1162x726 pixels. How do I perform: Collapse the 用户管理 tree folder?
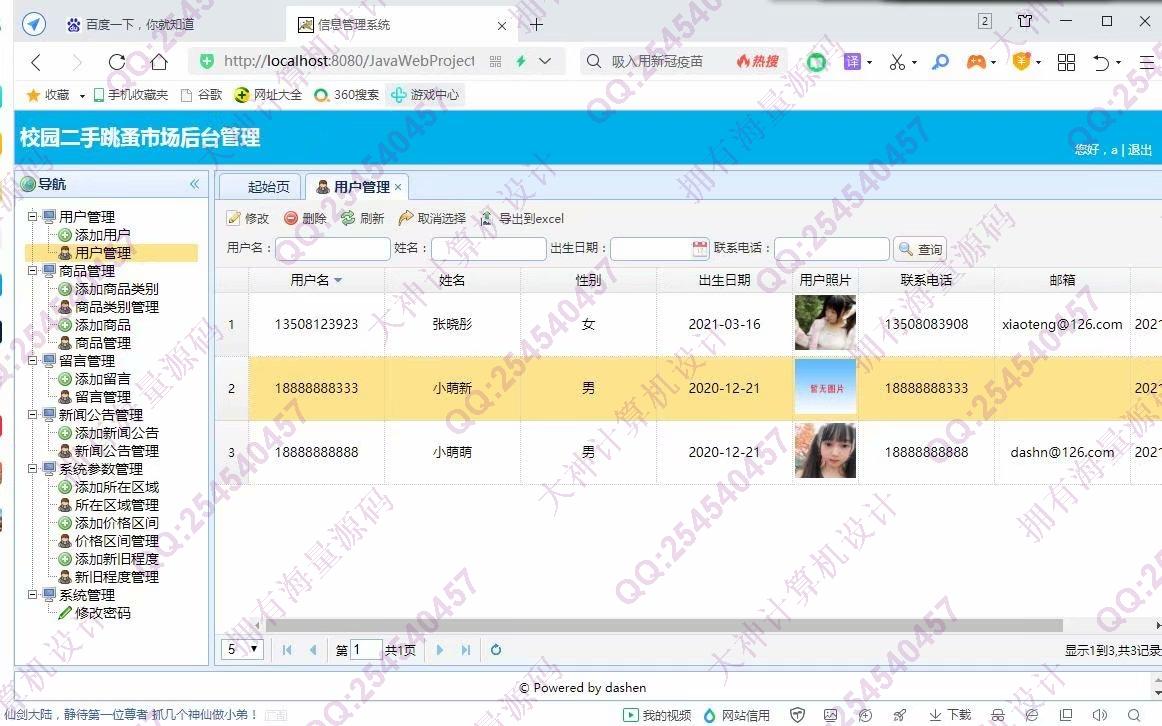[33, 217]
